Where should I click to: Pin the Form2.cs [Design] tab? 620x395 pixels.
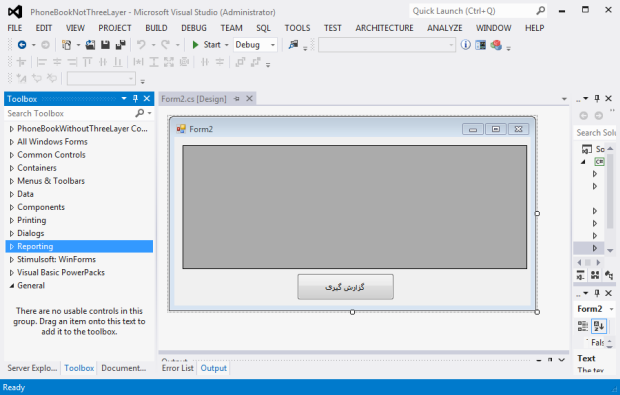[236, 99]
